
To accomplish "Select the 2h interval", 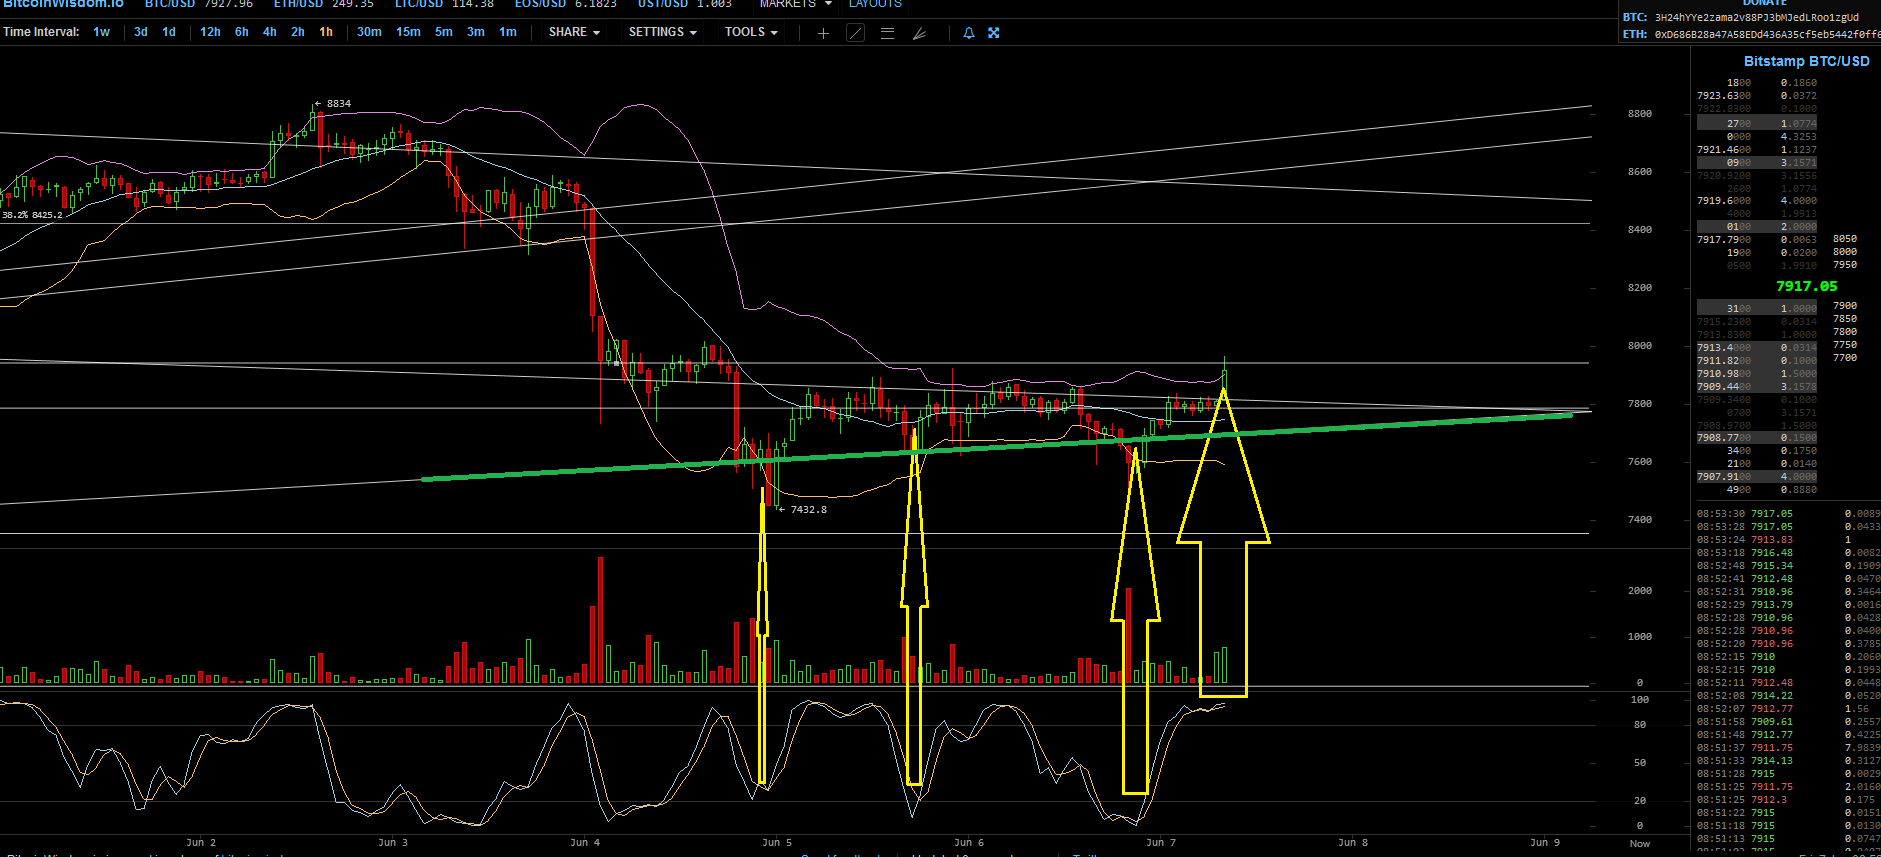I will pyautogui.click(x=298, y=32).
